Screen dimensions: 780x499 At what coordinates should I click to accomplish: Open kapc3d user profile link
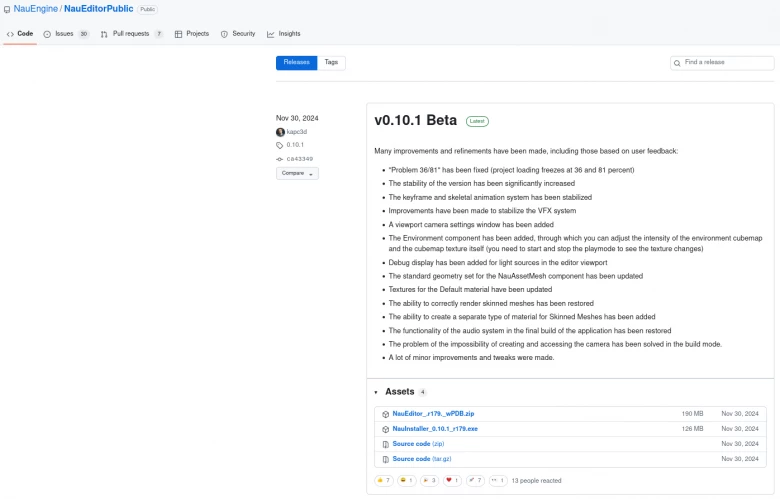click(296, 132)
